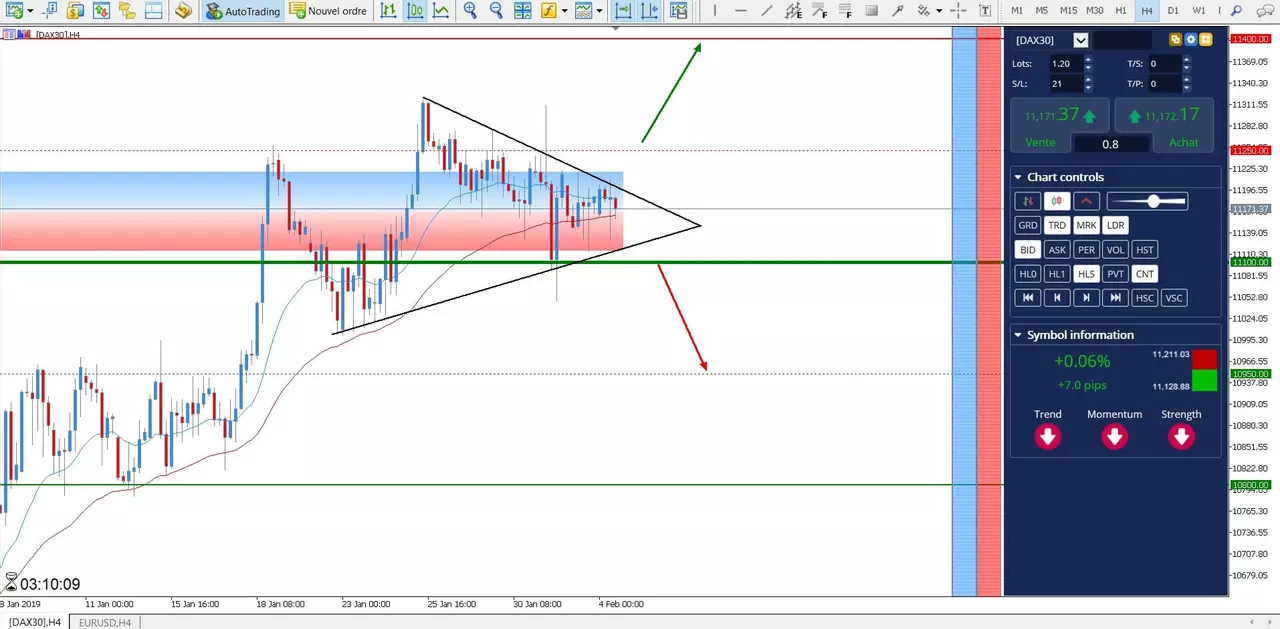Open the indicators dropdown arrow
1280x629 pixels.
click(565, 11)
